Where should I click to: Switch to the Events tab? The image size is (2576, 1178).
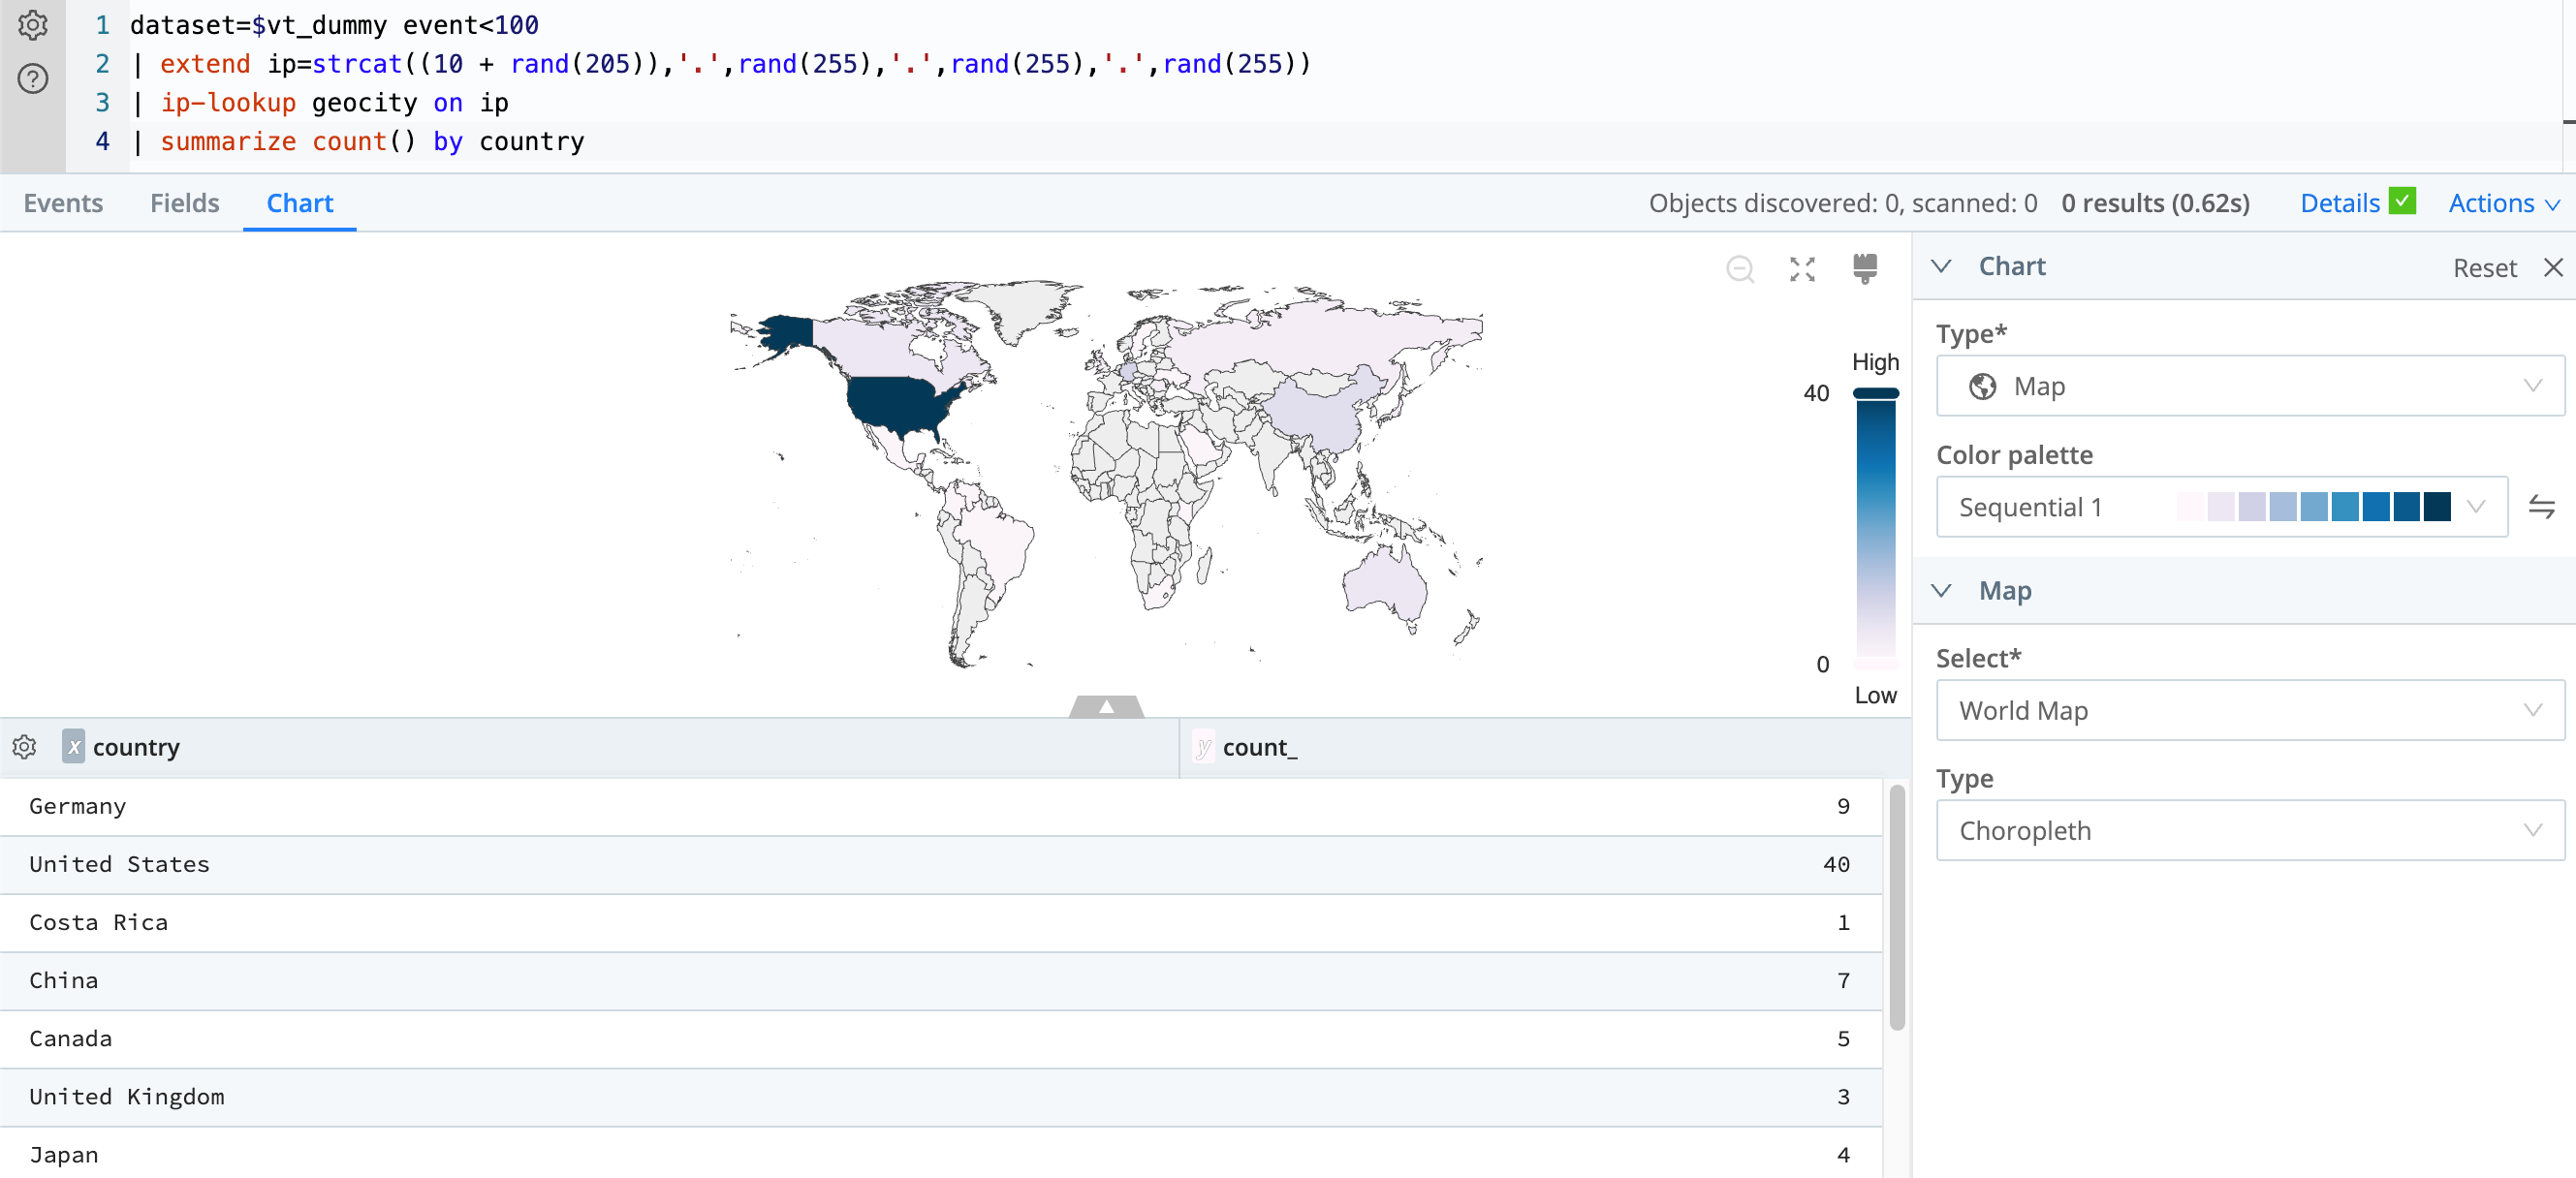[63, 203]
